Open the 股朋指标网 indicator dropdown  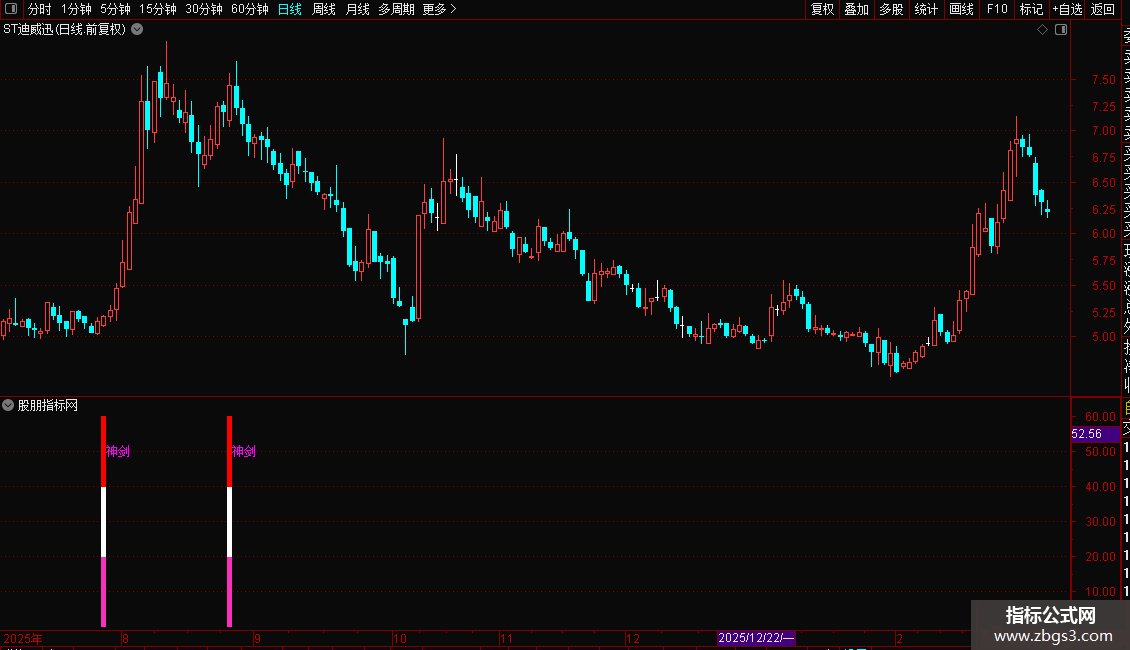[8, 406]
